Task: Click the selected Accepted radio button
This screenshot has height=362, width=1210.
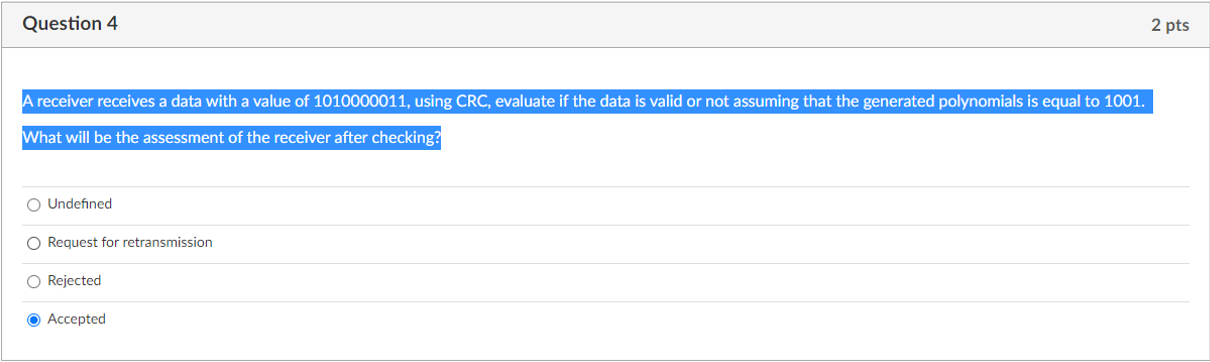Action: (x=34, y=320)
